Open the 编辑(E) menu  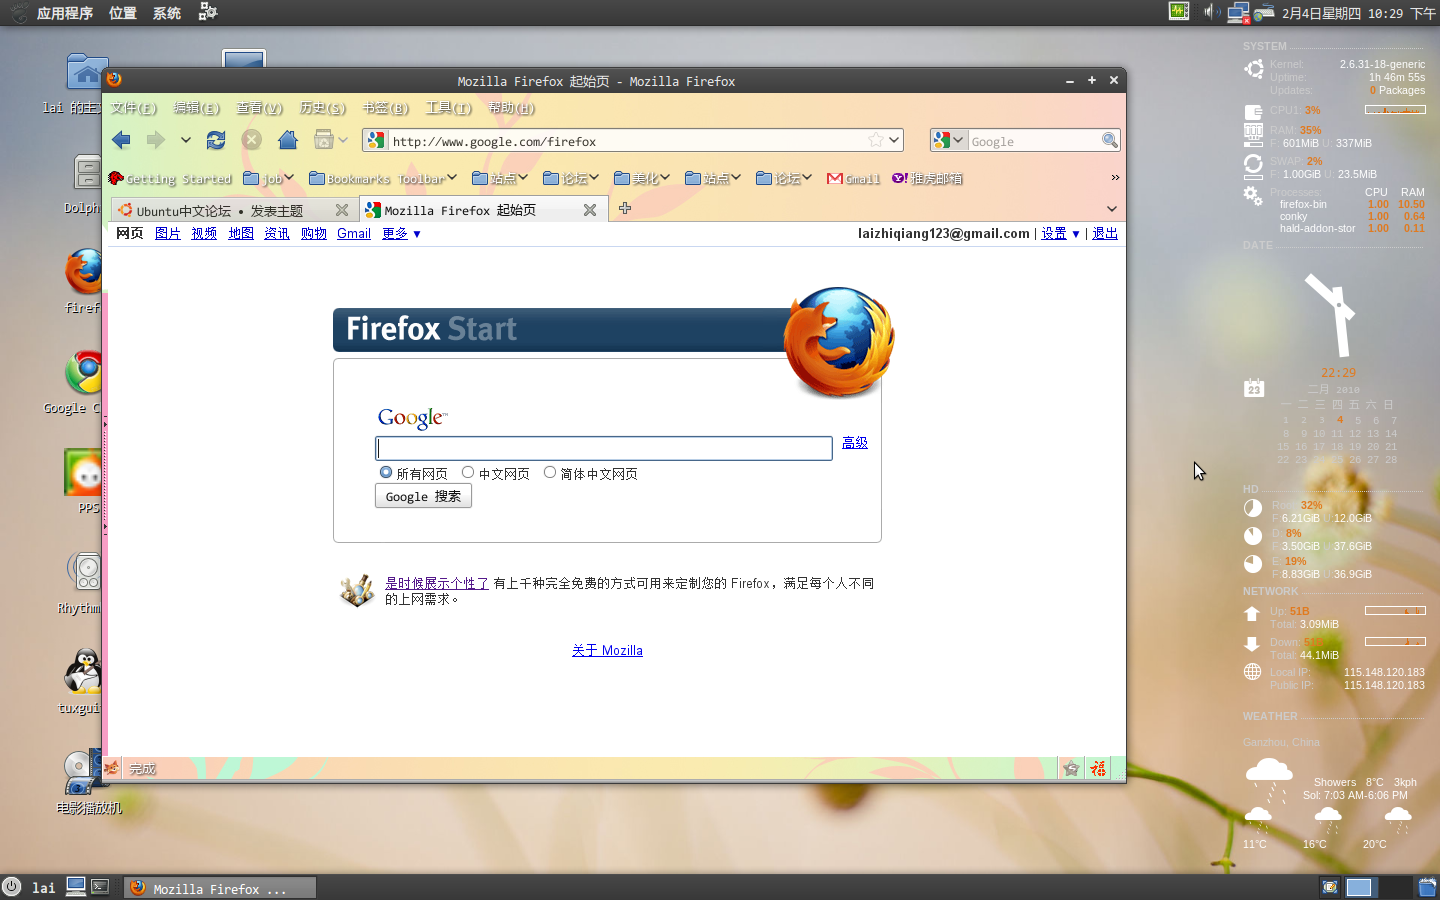(196, 108)
